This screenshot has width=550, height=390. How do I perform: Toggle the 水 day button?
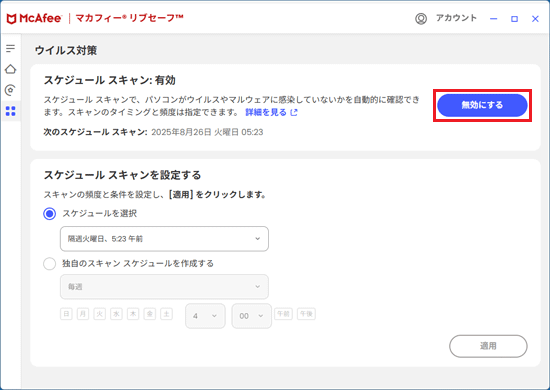pyautogui.click(x=116, y=314)
